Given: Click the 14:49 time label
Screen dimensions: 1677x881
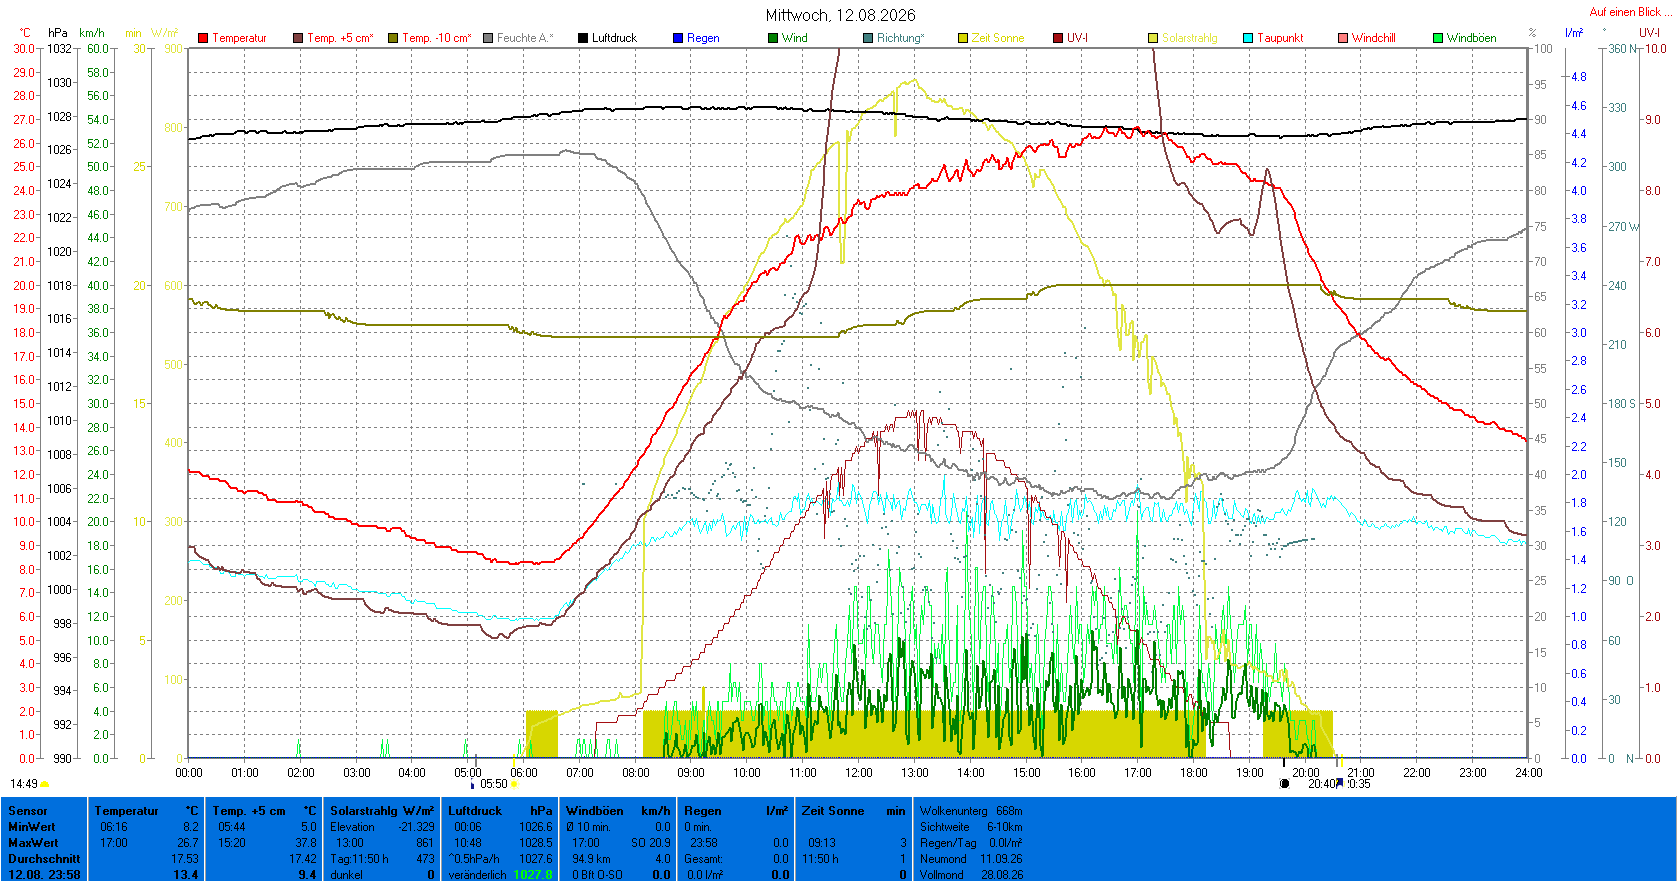Looking at the screenshot, I should [x=24, y=784].
